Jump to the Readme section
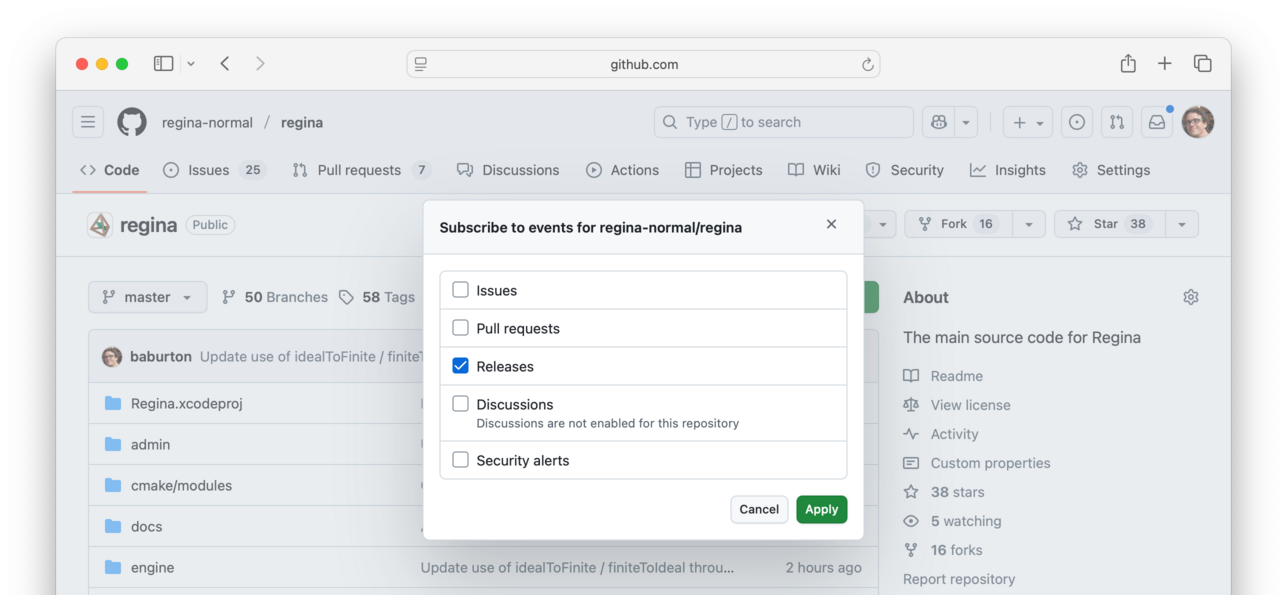Viewport: 1287px width, 595px height. pyautogui.click(x=943, y=376)
